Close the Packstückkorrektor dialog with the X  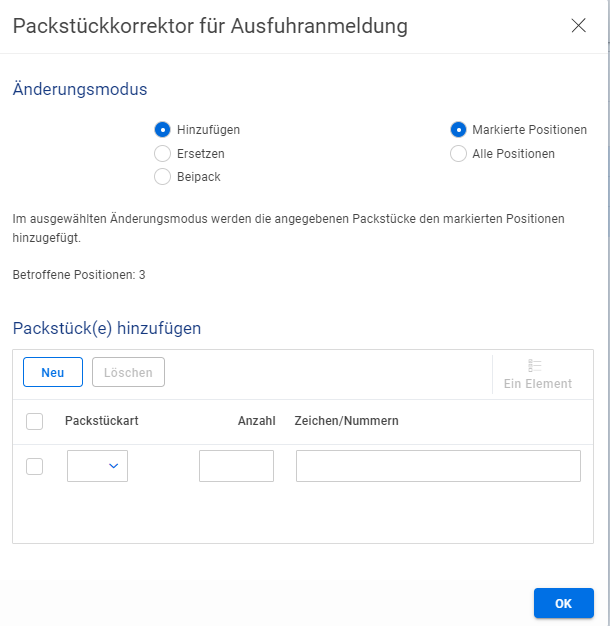(x=578, y=26)
